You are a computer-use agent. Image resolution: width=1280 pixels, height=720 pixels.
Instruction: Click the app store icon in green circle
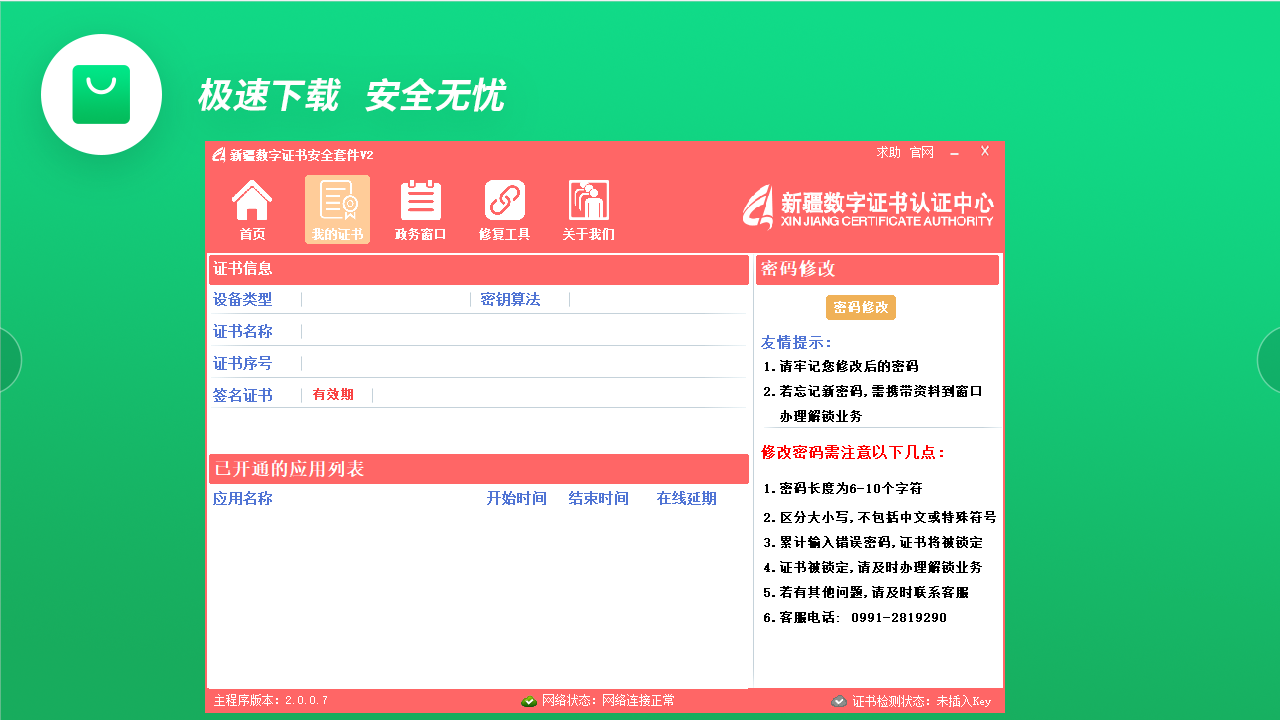[x=101, y=94]
